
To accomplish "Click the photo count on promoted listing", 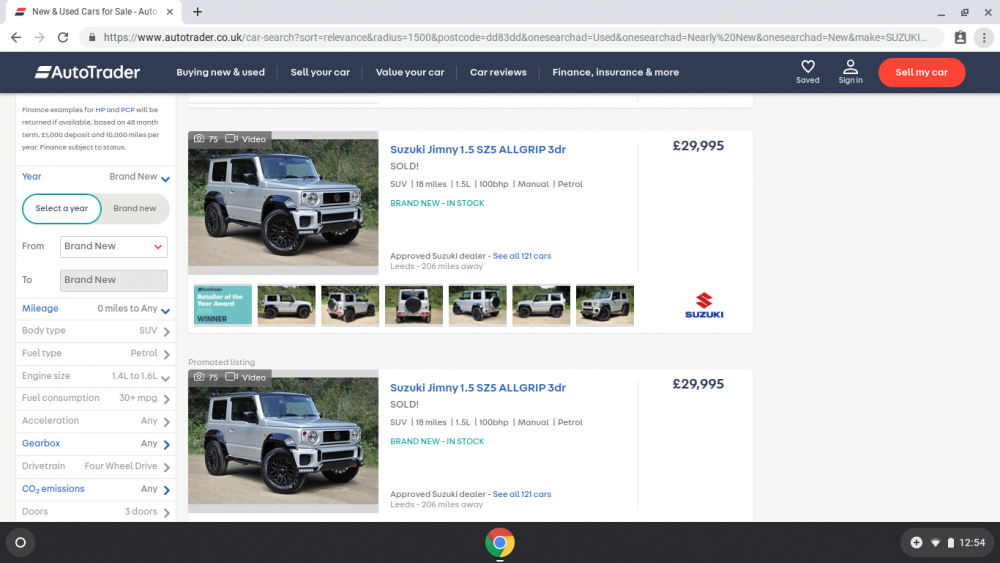I will pyautogui.click(x=205, y=377).
